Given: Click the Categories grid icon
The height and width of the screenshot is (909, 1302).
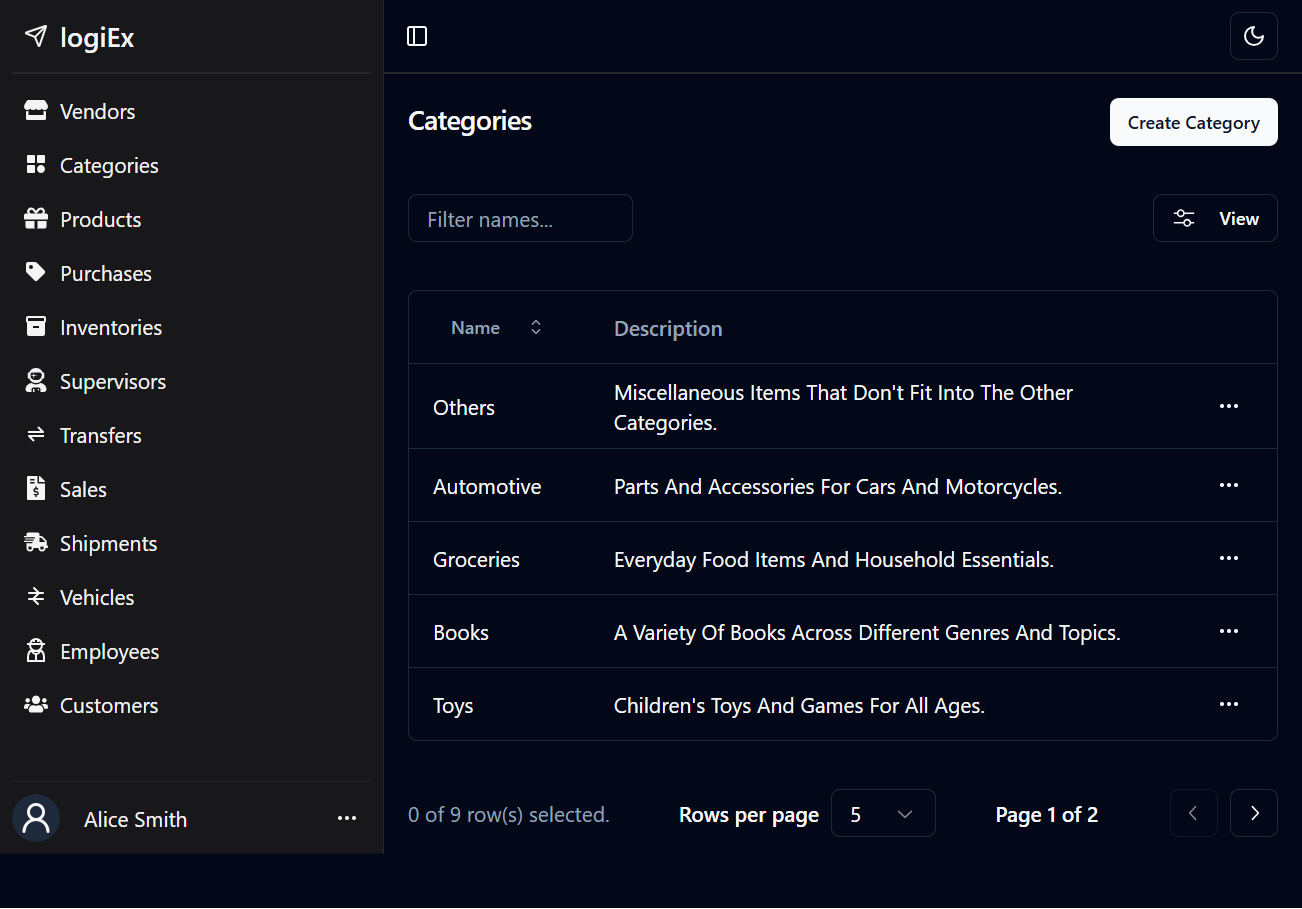Looking at the screenshot, I should pyautogui.click(x=36, y=165).
